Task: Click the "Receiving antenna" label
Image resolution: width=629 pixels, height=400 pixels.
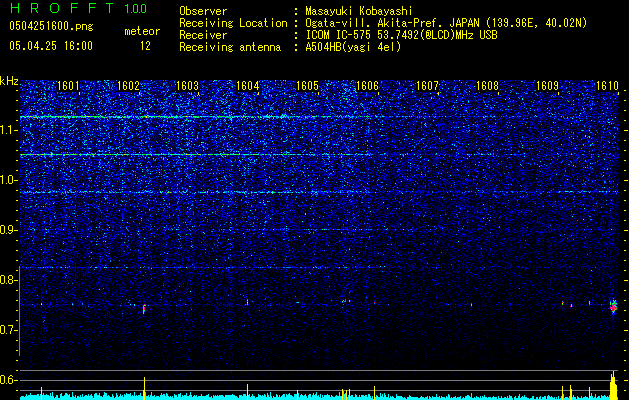Action: click(230, 47)
